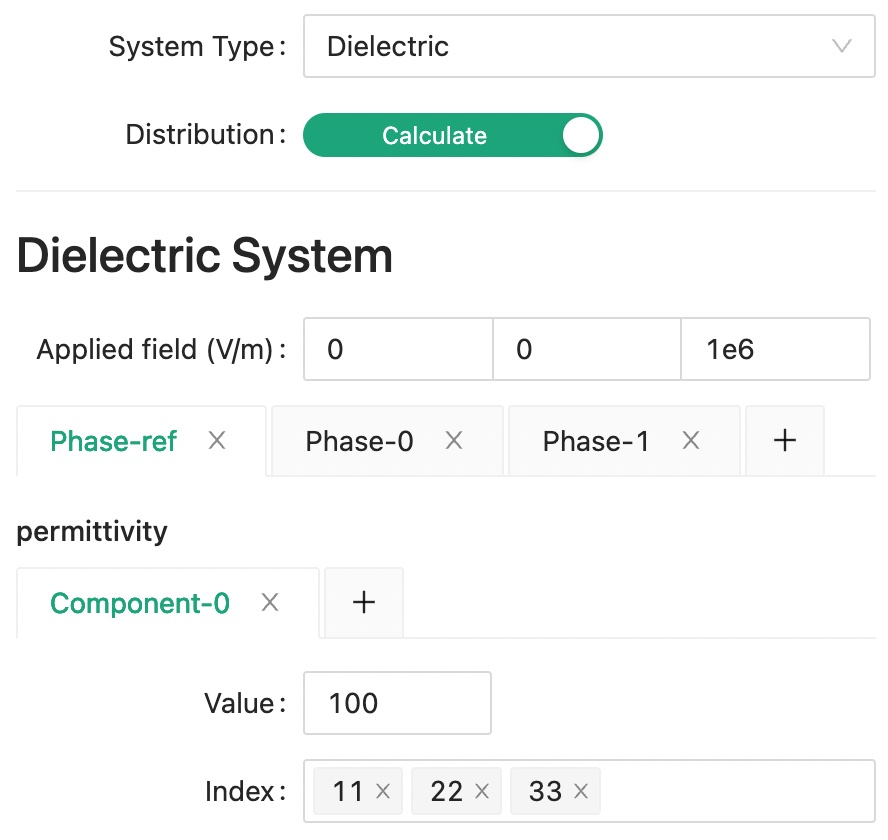Click the applied field input containing 1e6
888x840 pixels.
point(775,348)
